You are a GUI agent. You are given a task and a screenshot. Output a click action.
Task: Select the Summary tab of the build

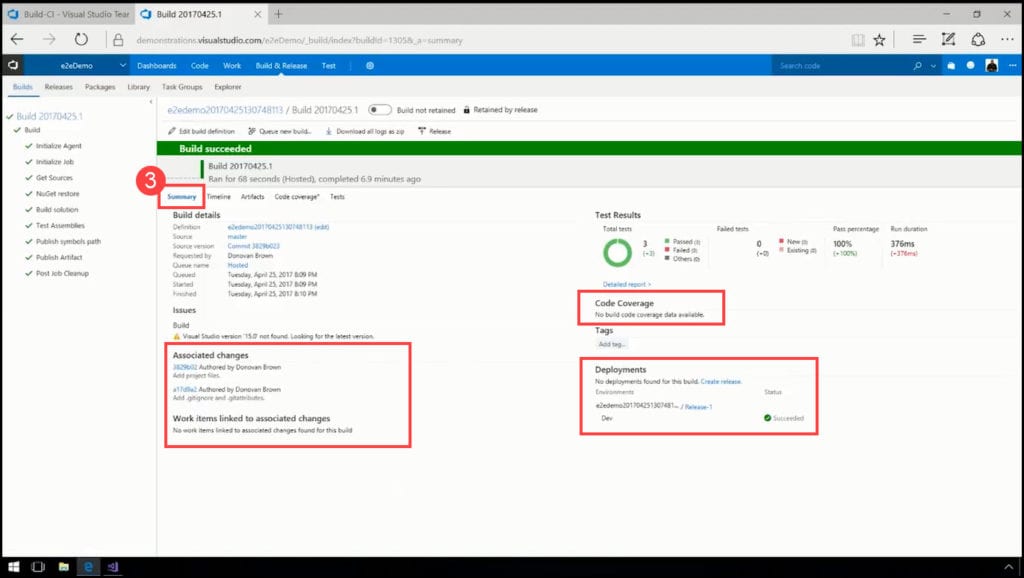[182, 197]
